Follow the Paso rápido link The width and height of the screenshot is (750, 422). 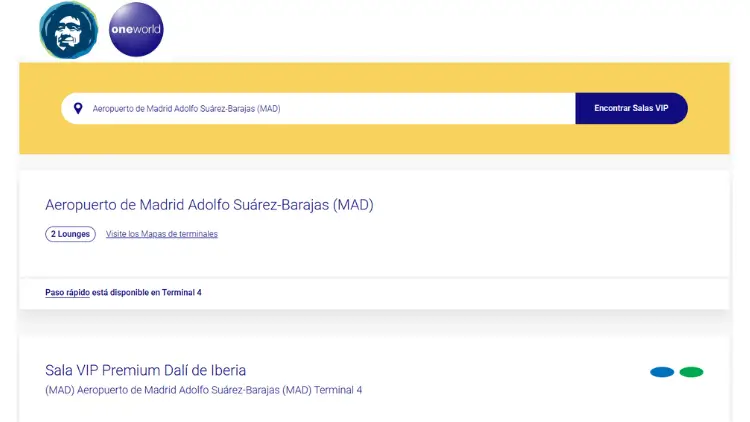click(67, 292)
